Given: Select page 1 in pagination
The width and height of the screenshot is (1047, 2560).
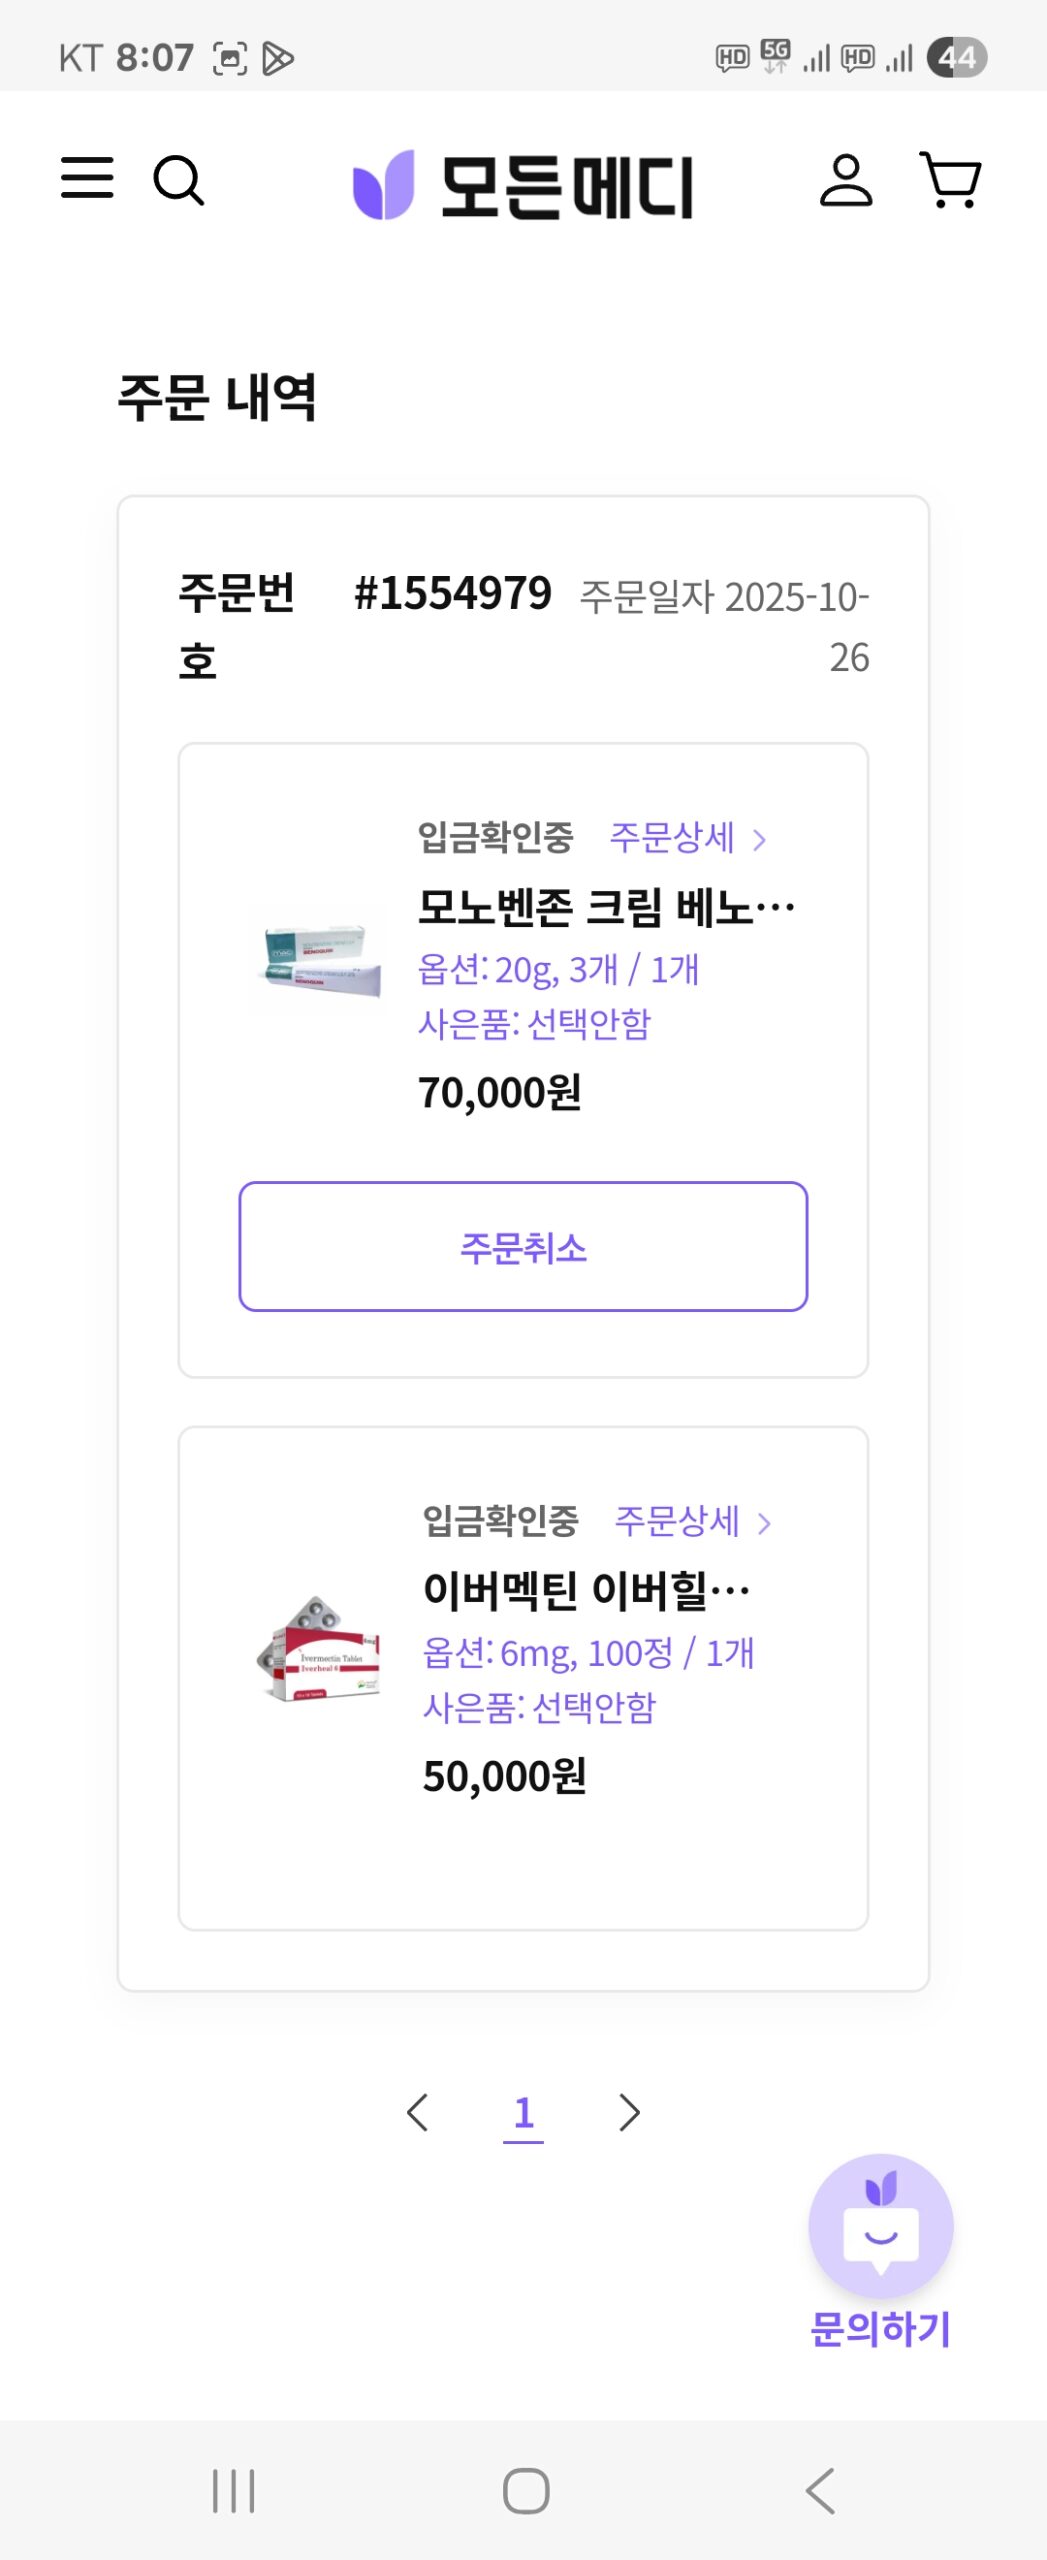Looking at the screenshot, I should (523, 2113).
